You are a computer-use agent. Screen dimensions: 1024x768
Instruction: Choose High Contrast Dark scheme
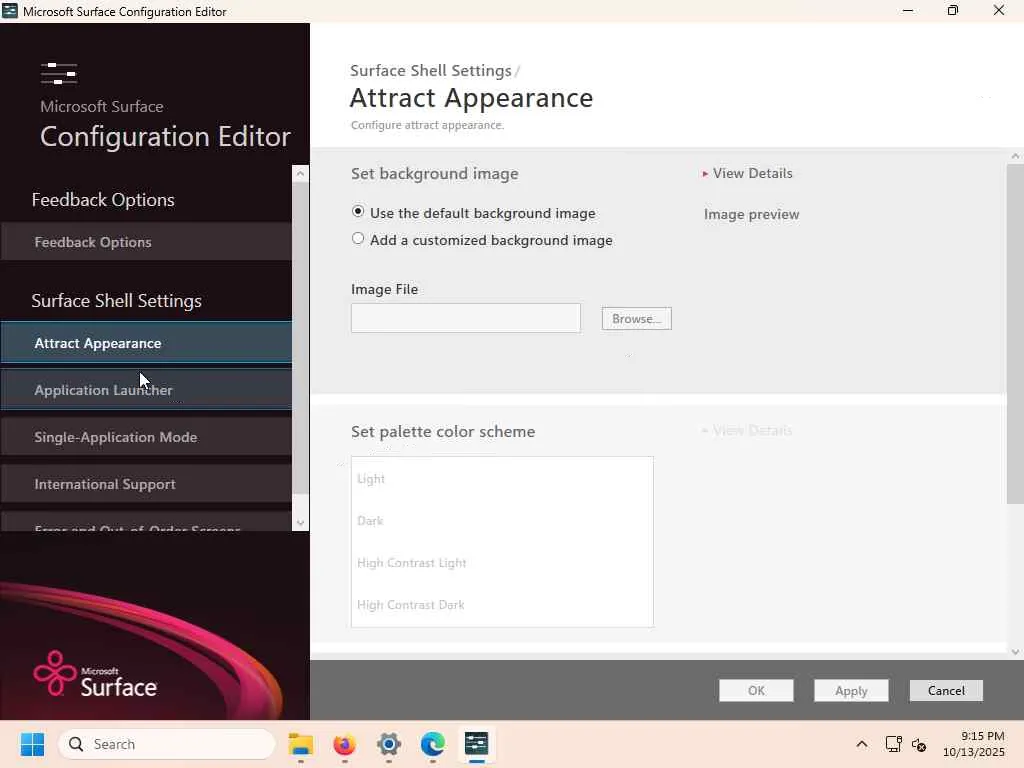pyautogui.click(x=502, y=604)
